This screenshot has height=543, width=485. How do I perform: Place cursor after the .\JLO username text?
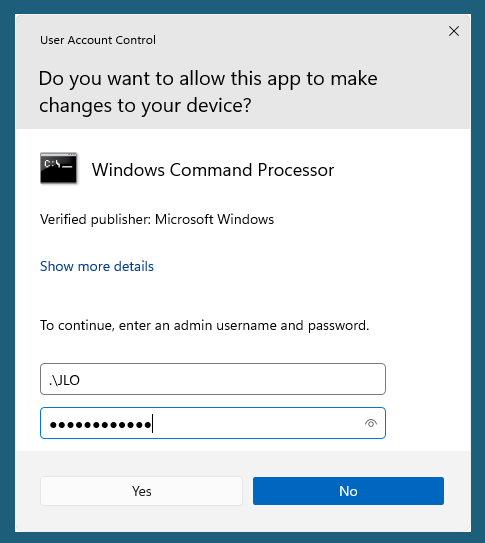pos(81,380)
